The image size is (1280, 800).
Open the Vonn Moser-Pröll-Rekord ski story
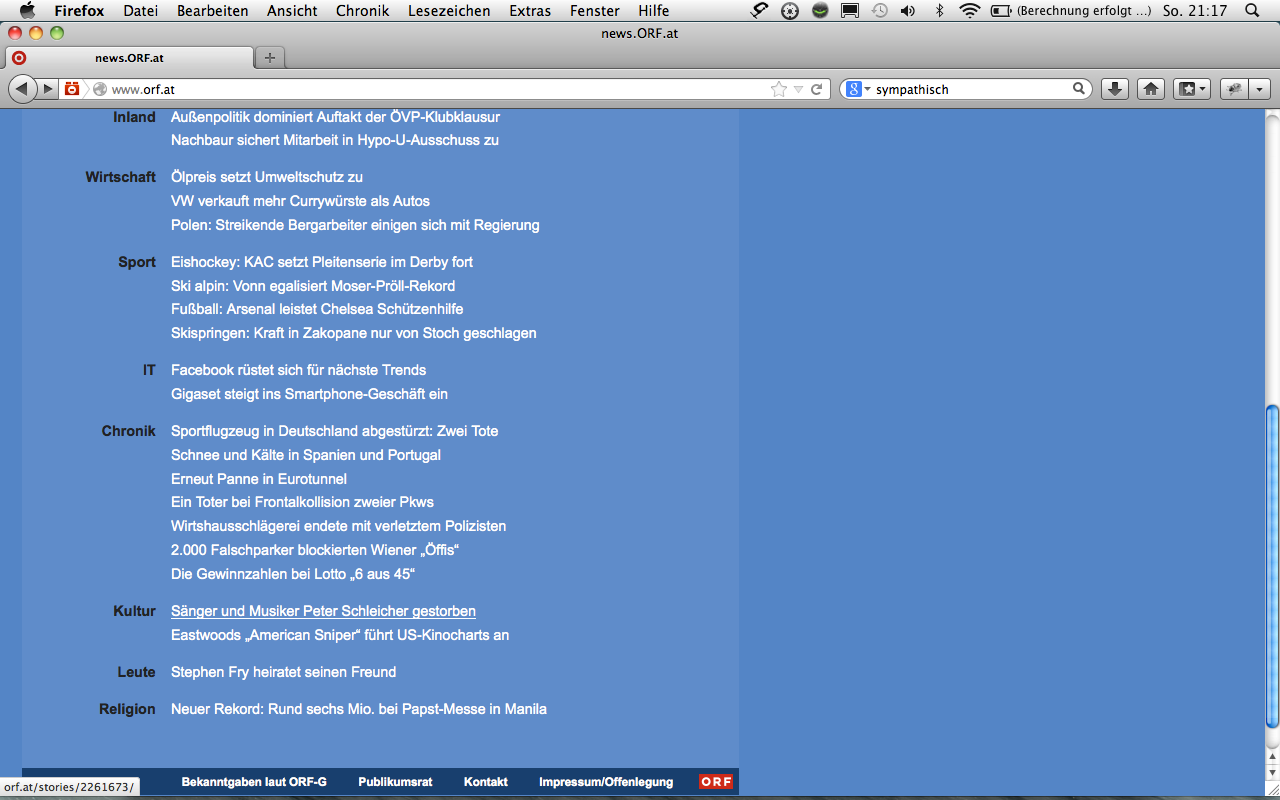click(313, 286)
